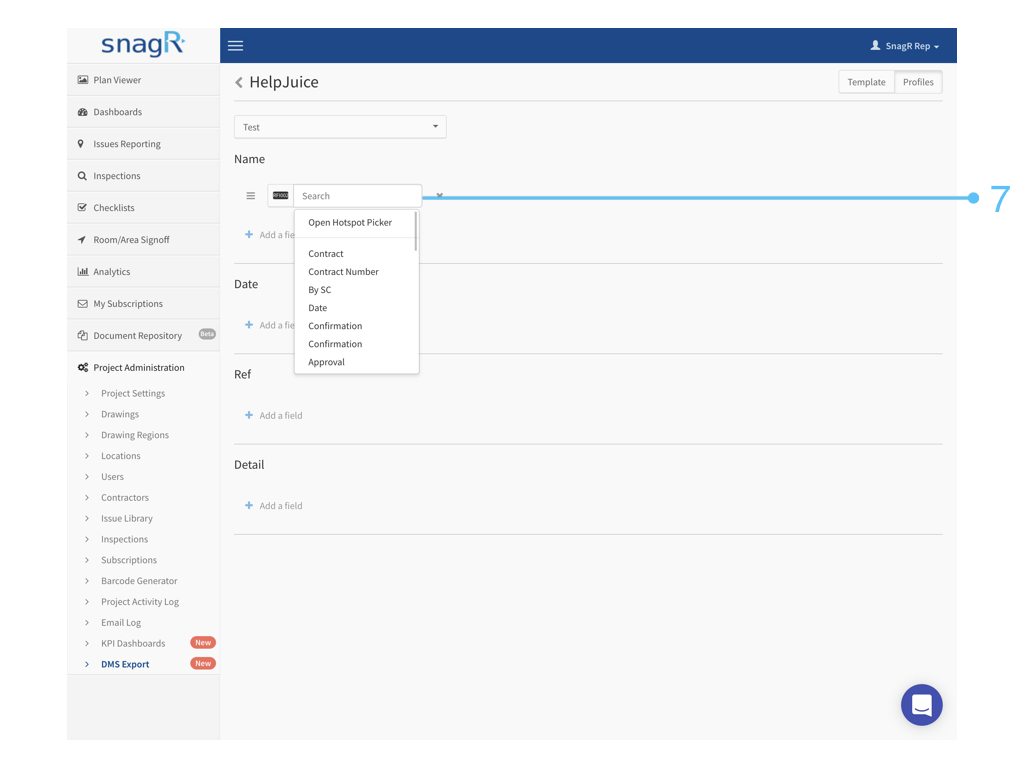Click the user avatar icon in header

[x=875, y=45]
